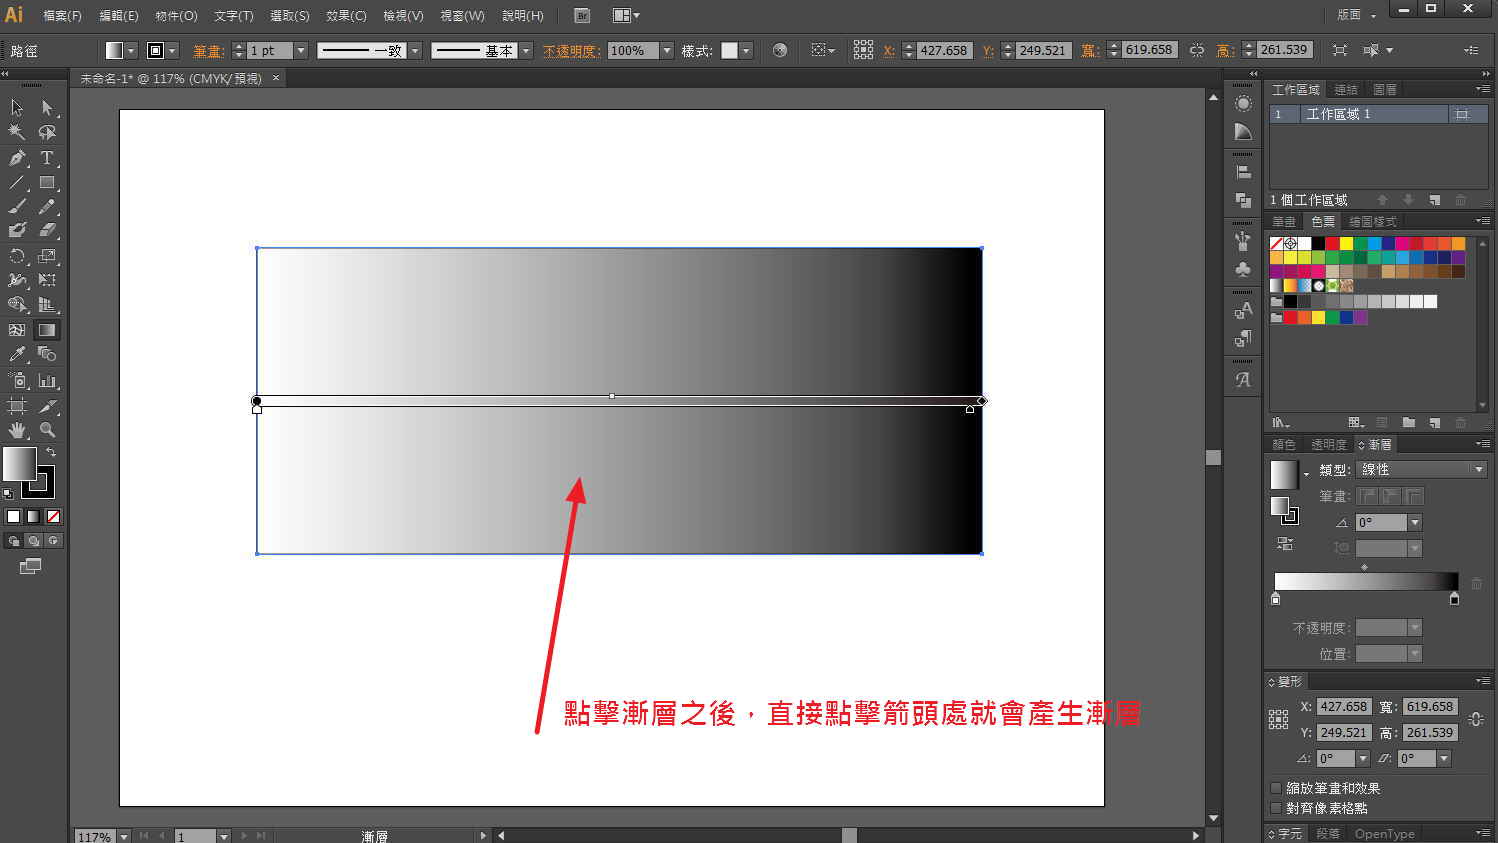Swap fill and stroke colors
Image resolution: width=1498 pixels, height=843 pixels.
(51, 453)
